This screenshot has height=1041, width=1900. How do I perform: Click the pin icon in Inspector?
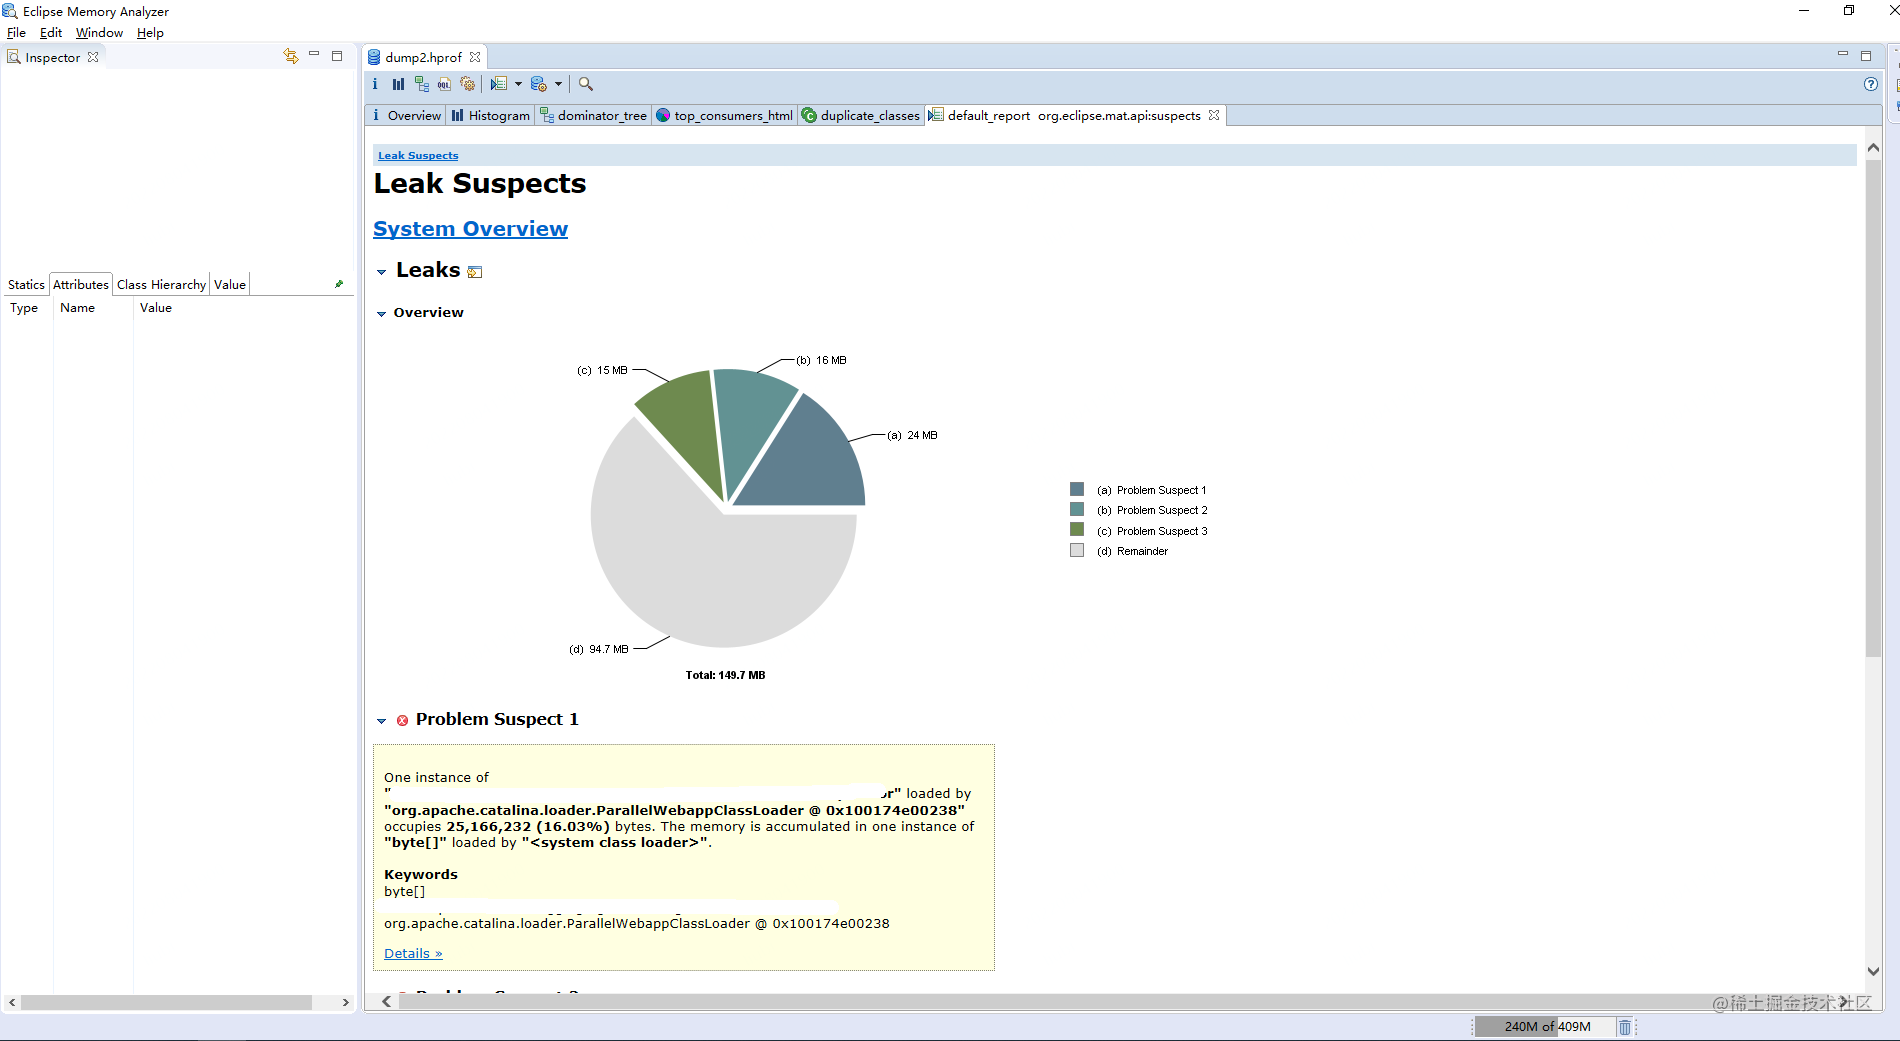pyautogui.click(x=339, y=284)
